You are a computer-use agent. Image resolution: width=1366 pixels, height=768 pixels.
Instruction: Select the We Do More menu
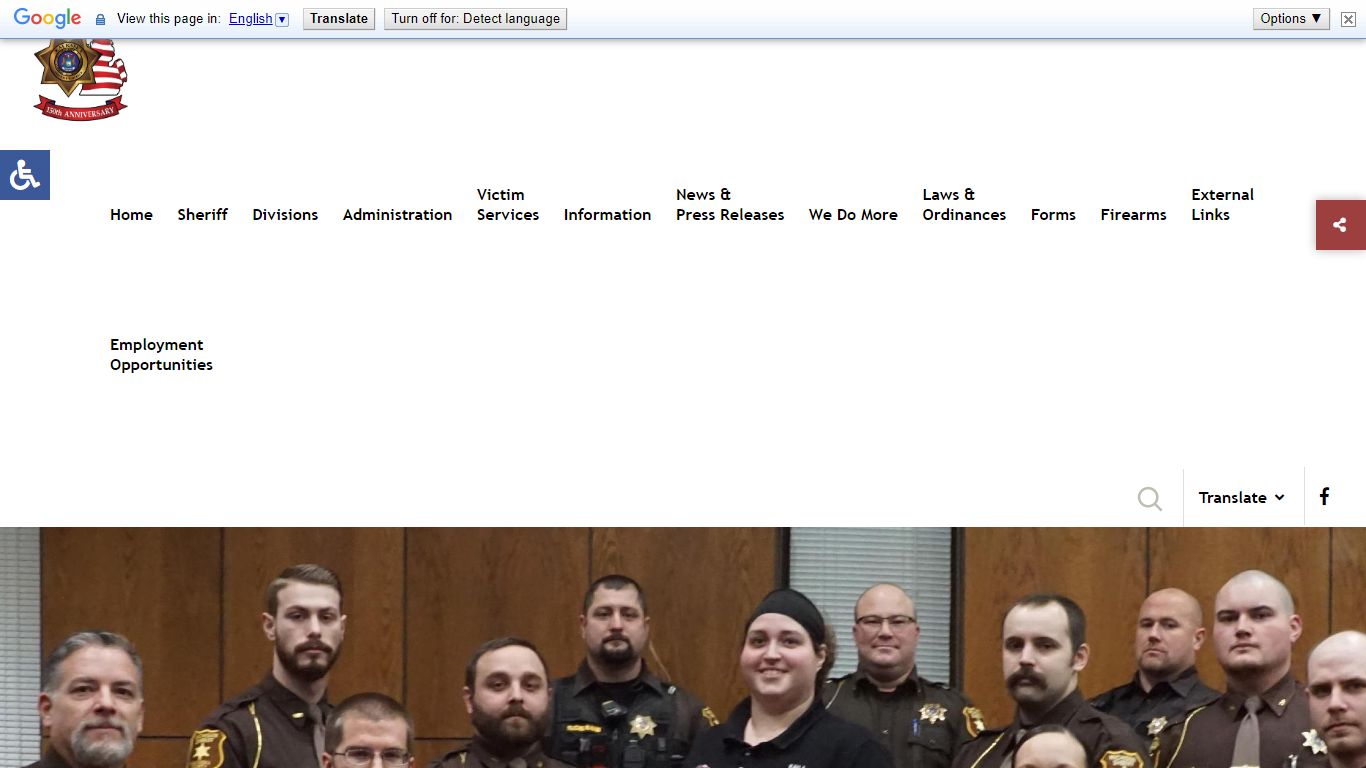point(853,215)
